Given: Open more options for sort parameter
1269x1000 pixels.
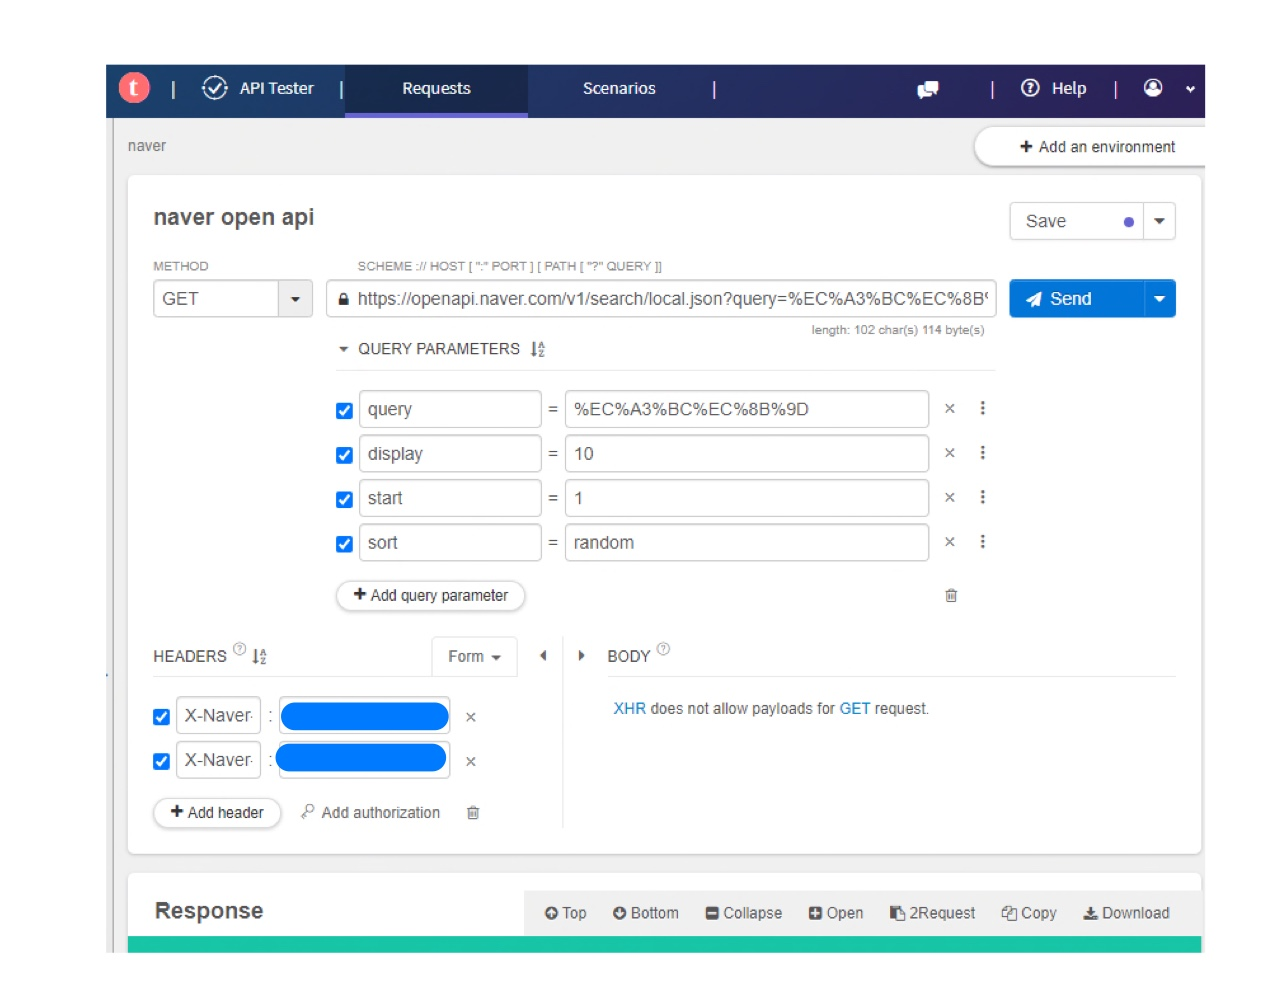Looking at the screenshot, I should pyautogui.click(x=983, y=542).
